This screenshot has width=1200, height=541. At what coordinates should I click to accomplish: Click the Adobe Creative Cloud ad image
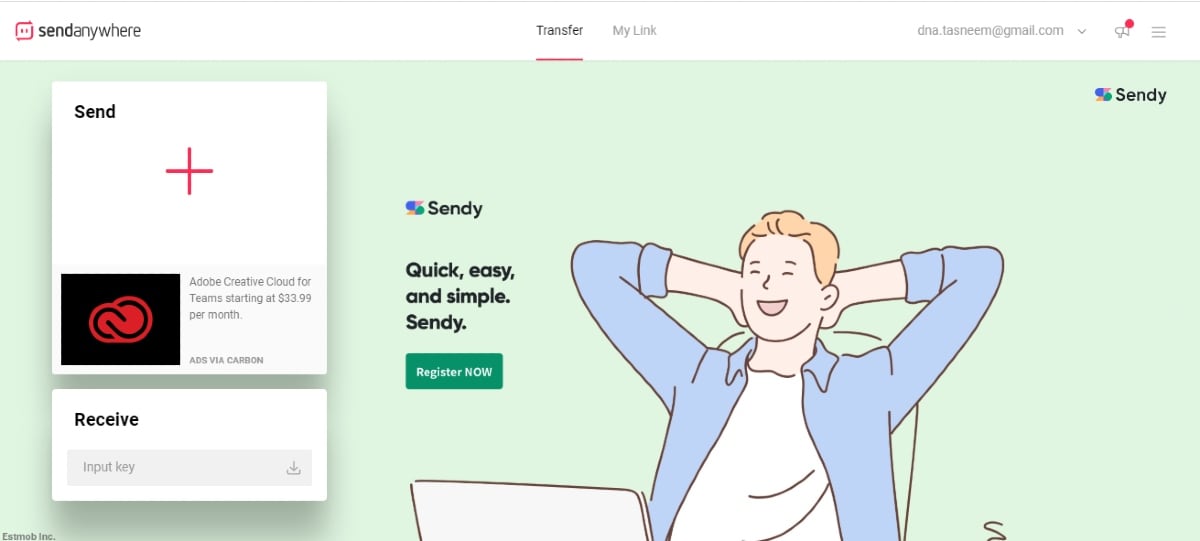121,319
